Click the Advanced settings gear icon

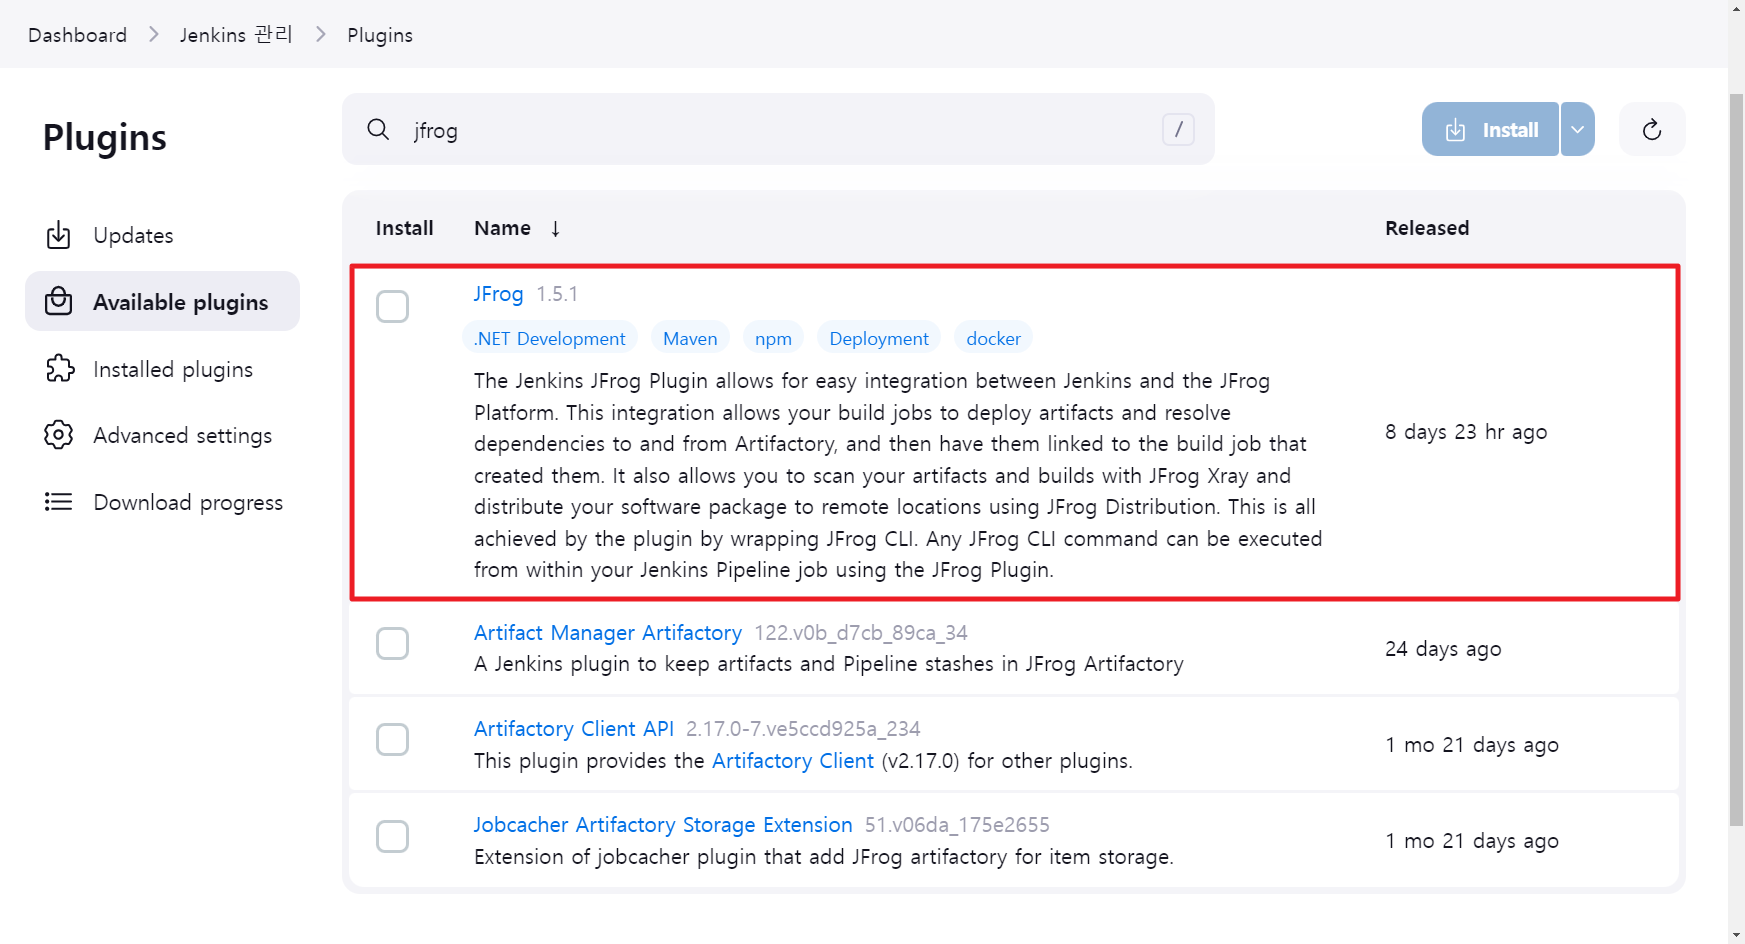(59, 435)
